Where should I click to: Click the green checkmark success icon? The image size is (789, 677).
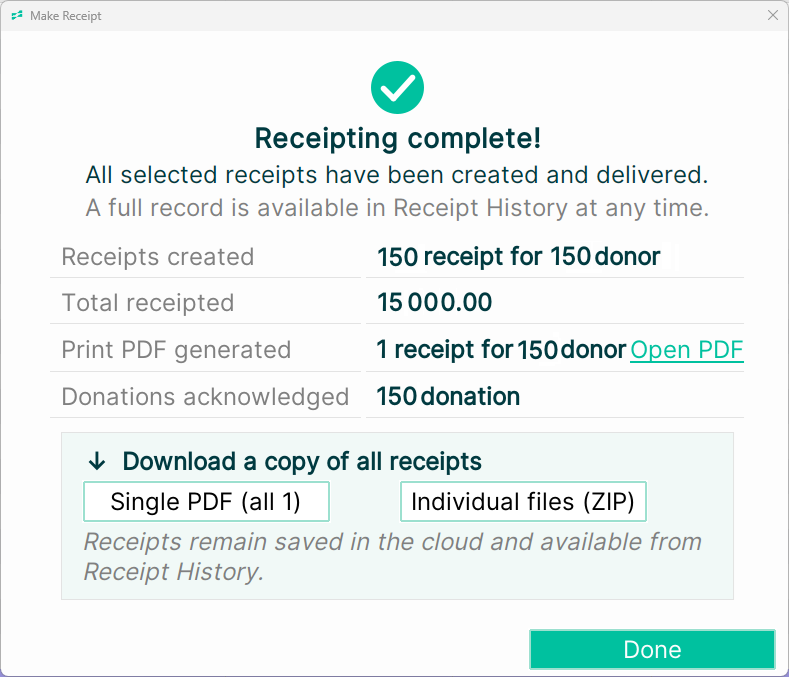398,88
